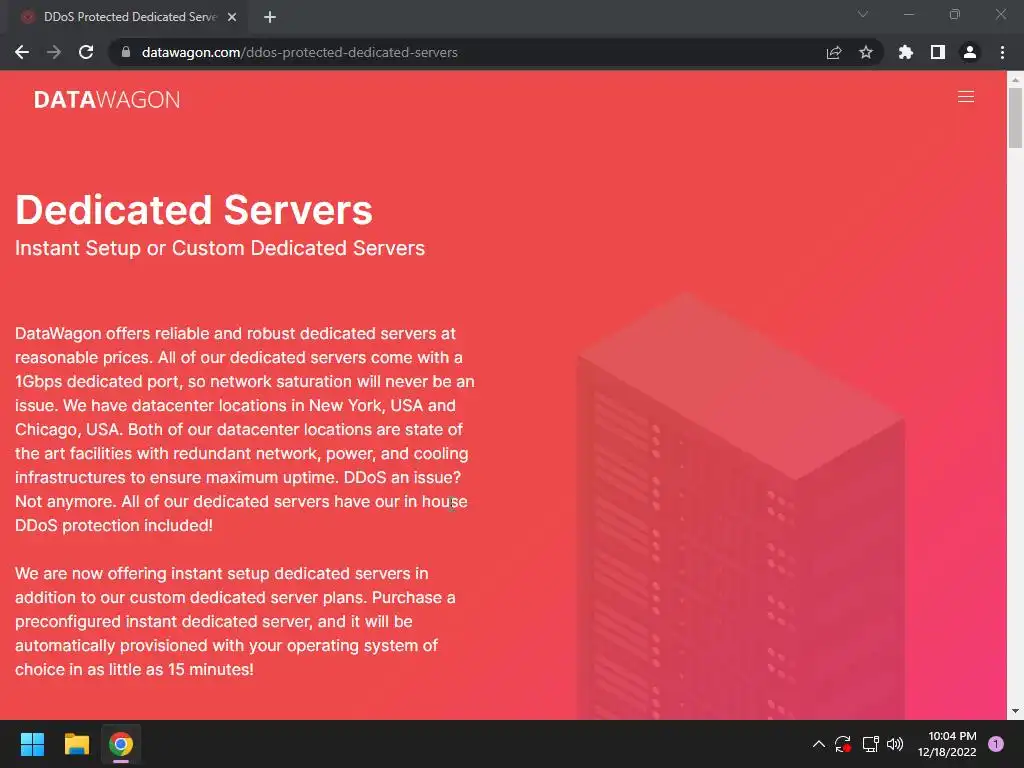Close the DDoS Protected Dedicated Servers tab
1024x768 pixels.
click(x=232, y=17)
